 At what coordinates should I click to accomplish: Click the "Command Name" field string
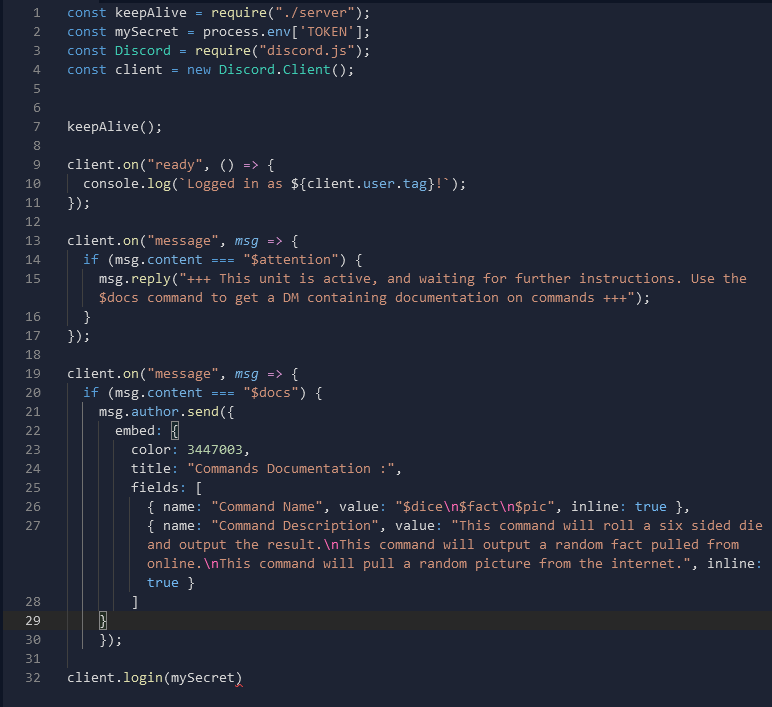[x=264, y=507]
